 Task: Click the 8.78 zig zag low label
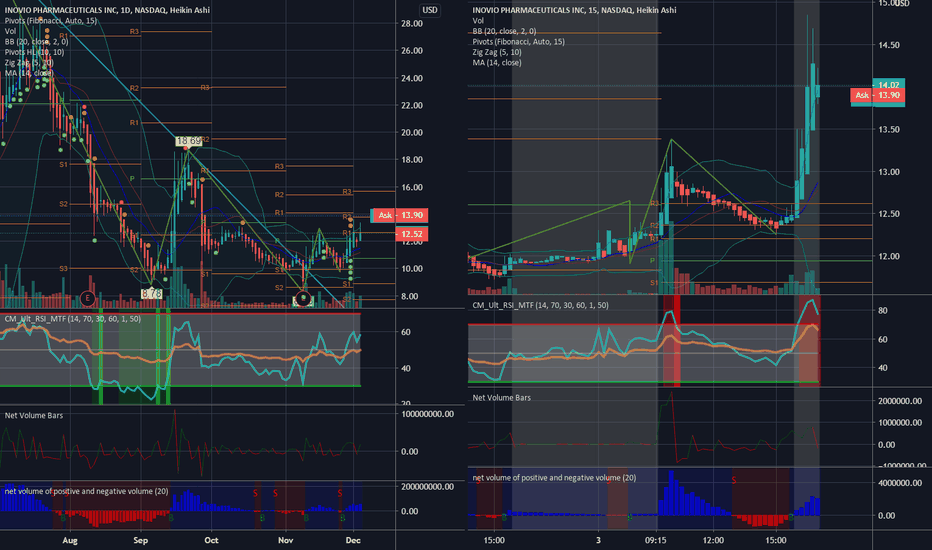pos(152,294)
